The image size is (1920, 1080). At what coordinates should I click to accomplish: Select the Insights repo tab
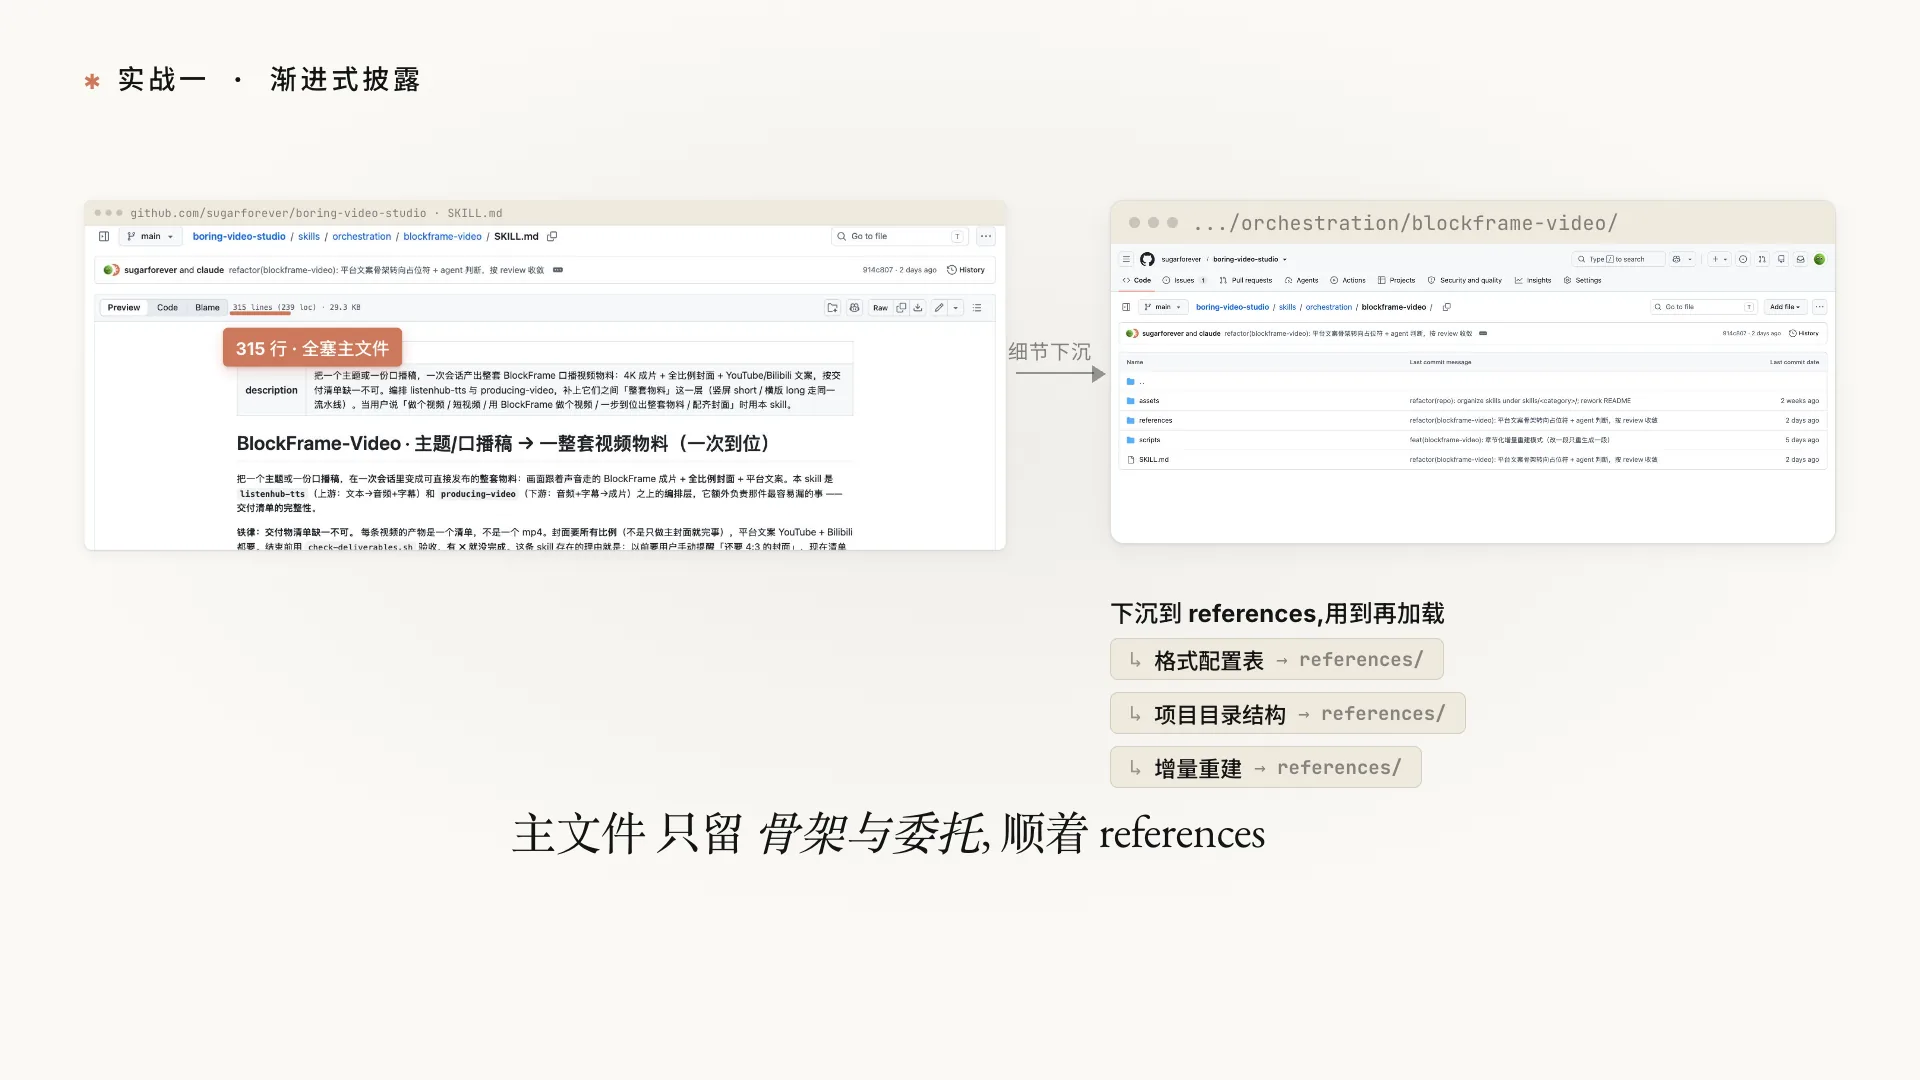pos(1533,280)
